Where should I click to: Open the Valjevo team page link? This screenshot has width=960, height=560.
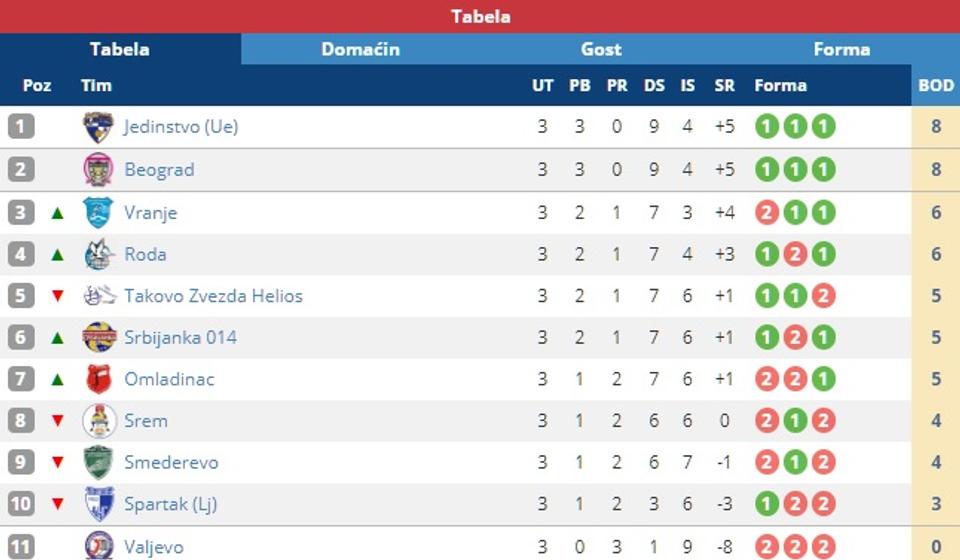[x=153, y=546]
